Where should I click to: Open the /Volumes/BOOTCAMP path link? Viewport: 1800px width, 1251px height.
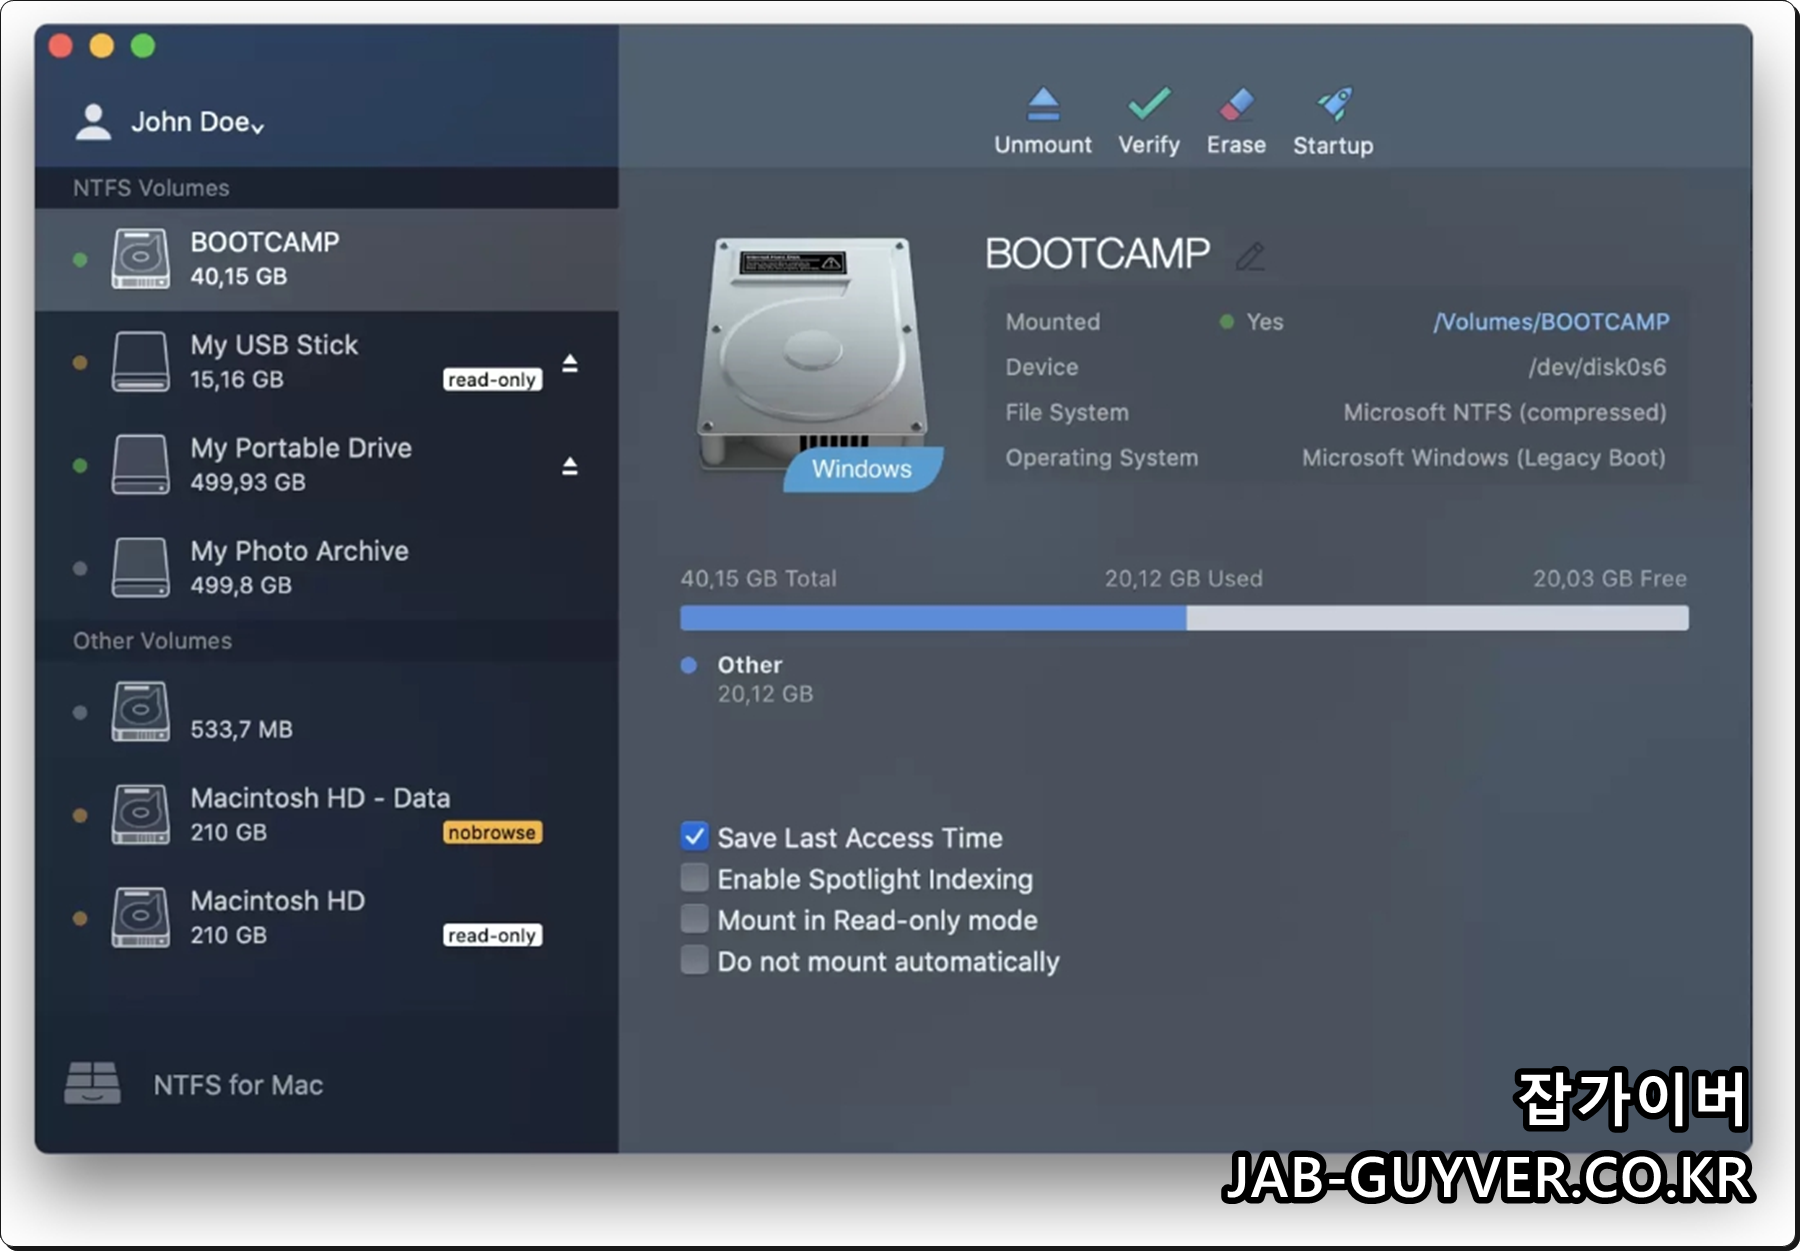point(1551,322)
